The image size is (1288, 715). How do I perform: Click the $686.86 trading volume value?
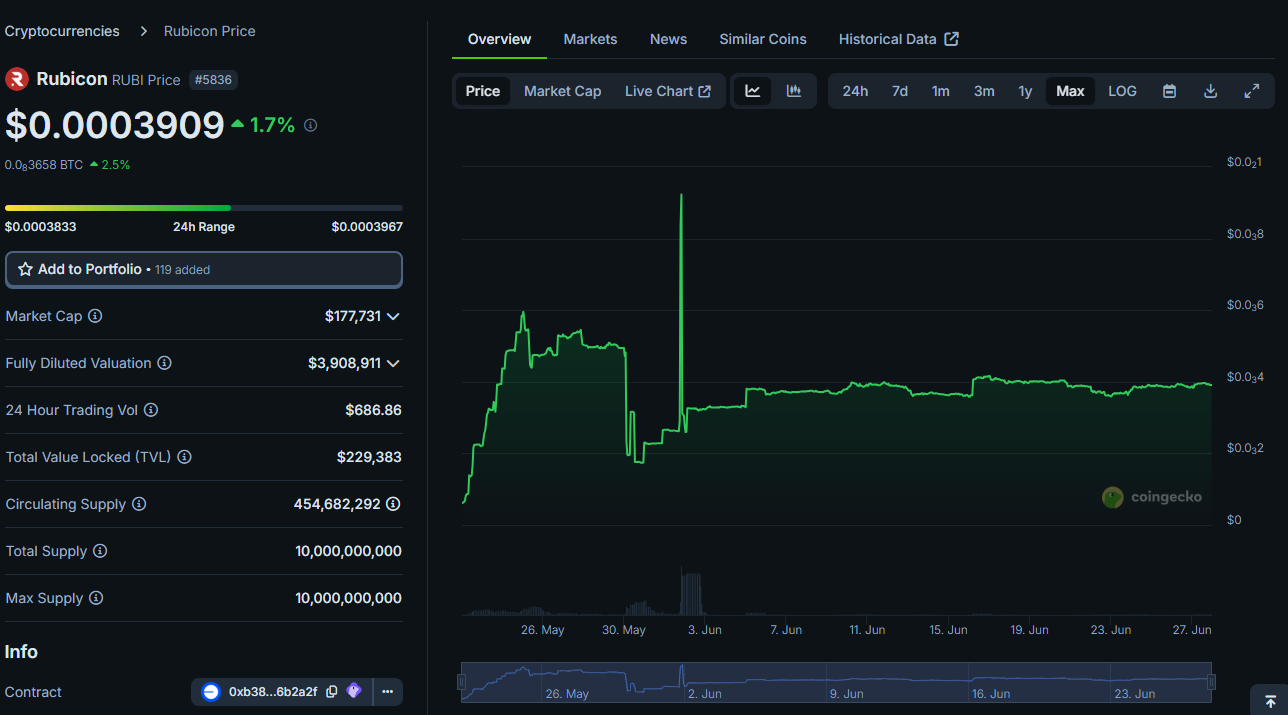pos(373,410)
